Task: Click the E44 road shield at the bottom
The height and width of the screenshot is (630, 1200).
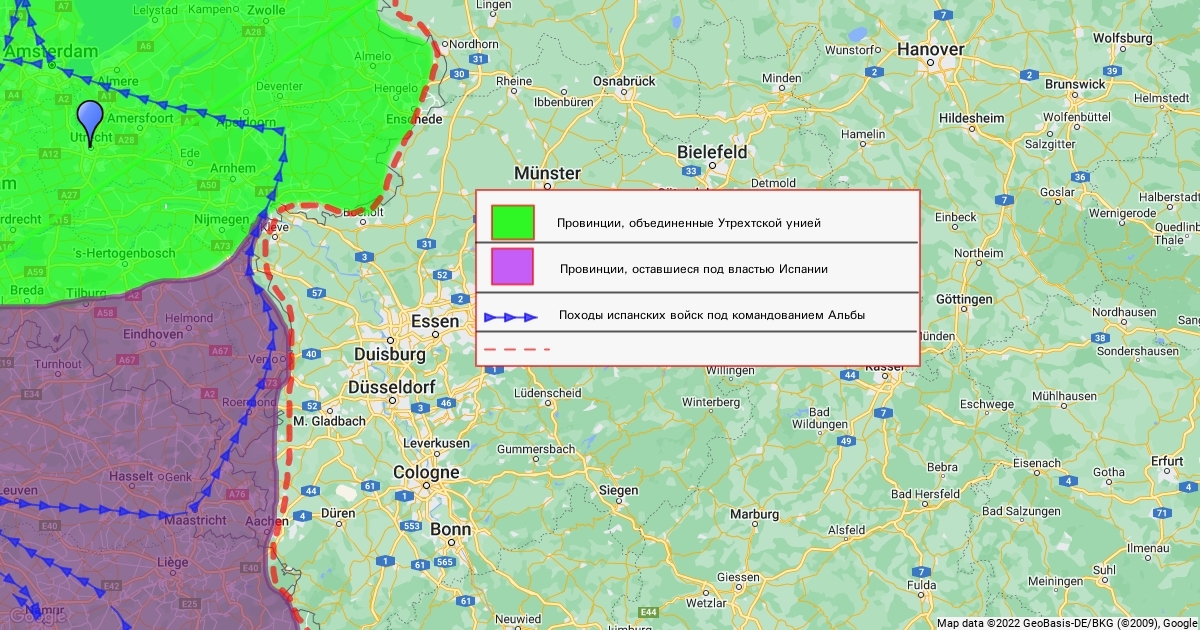Action: pyautogui.click(x=649, y=611)
